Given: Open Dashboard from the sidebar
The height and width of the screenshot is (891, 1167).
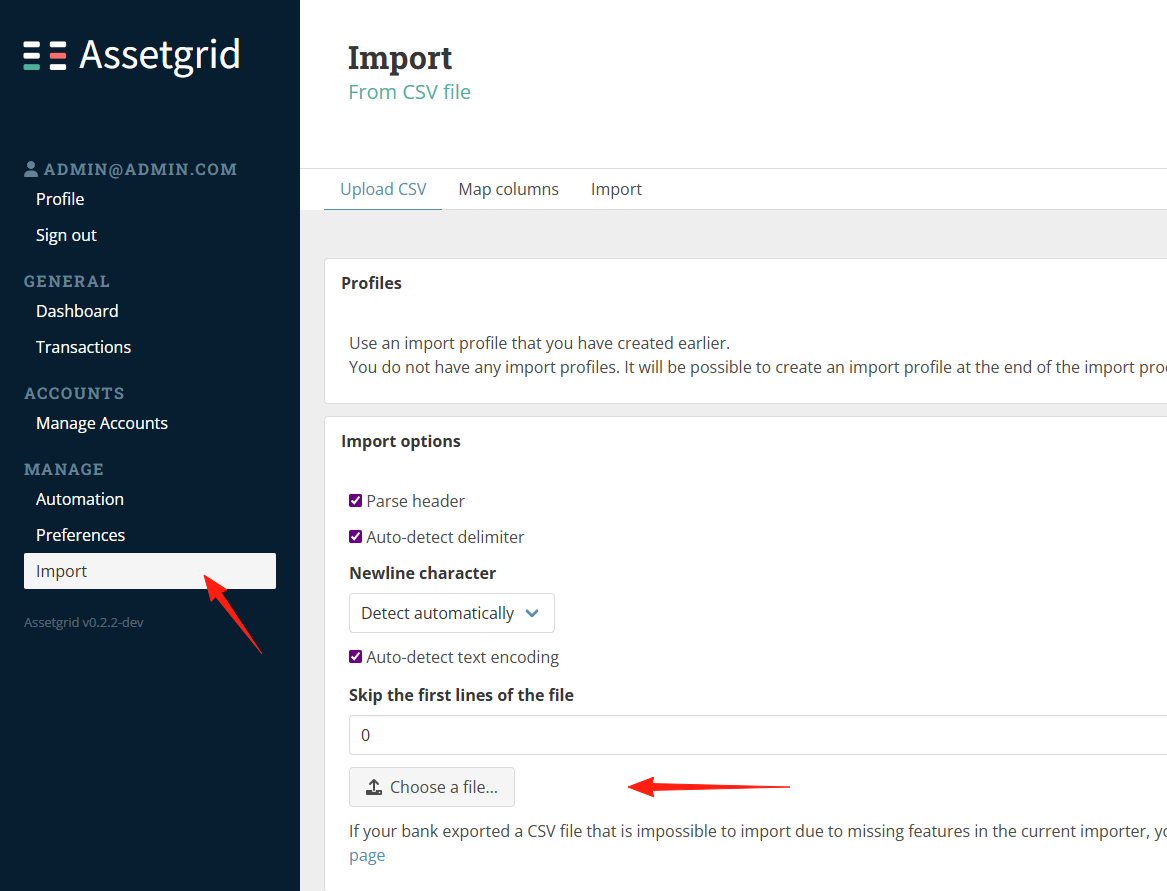Looking at the screenshot, I should coord(77,311).
